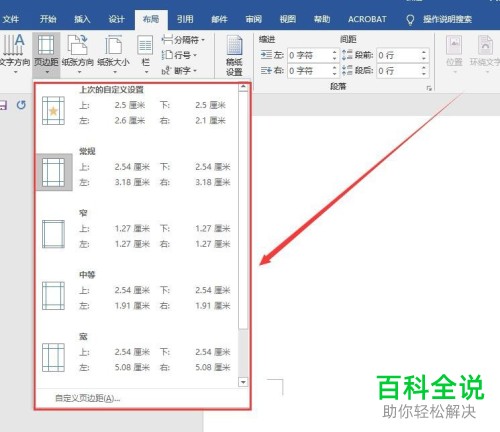The image size is (500, 432).
Task: Switch to the 邮件 tab
Action: pos(219,19)
